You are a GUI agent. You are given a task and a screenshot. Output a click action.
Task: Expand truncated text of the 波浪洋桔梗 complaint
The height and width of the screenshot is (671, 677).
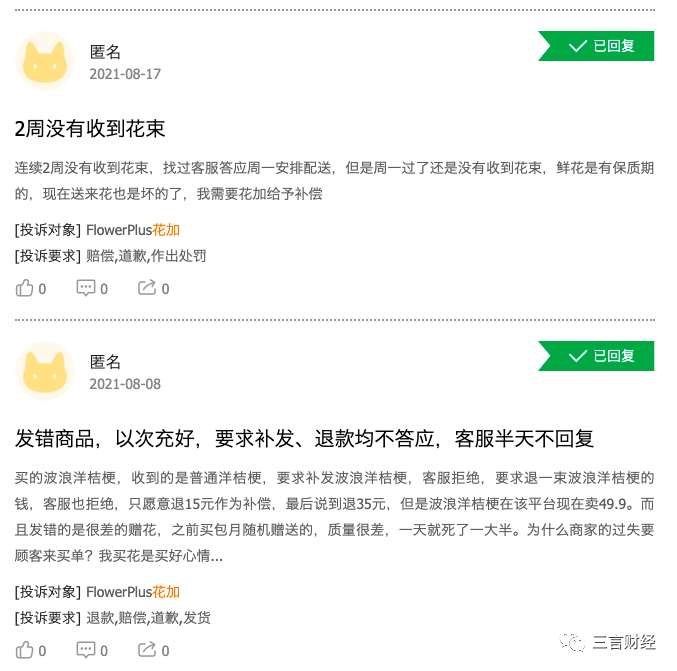click(216, 555)
